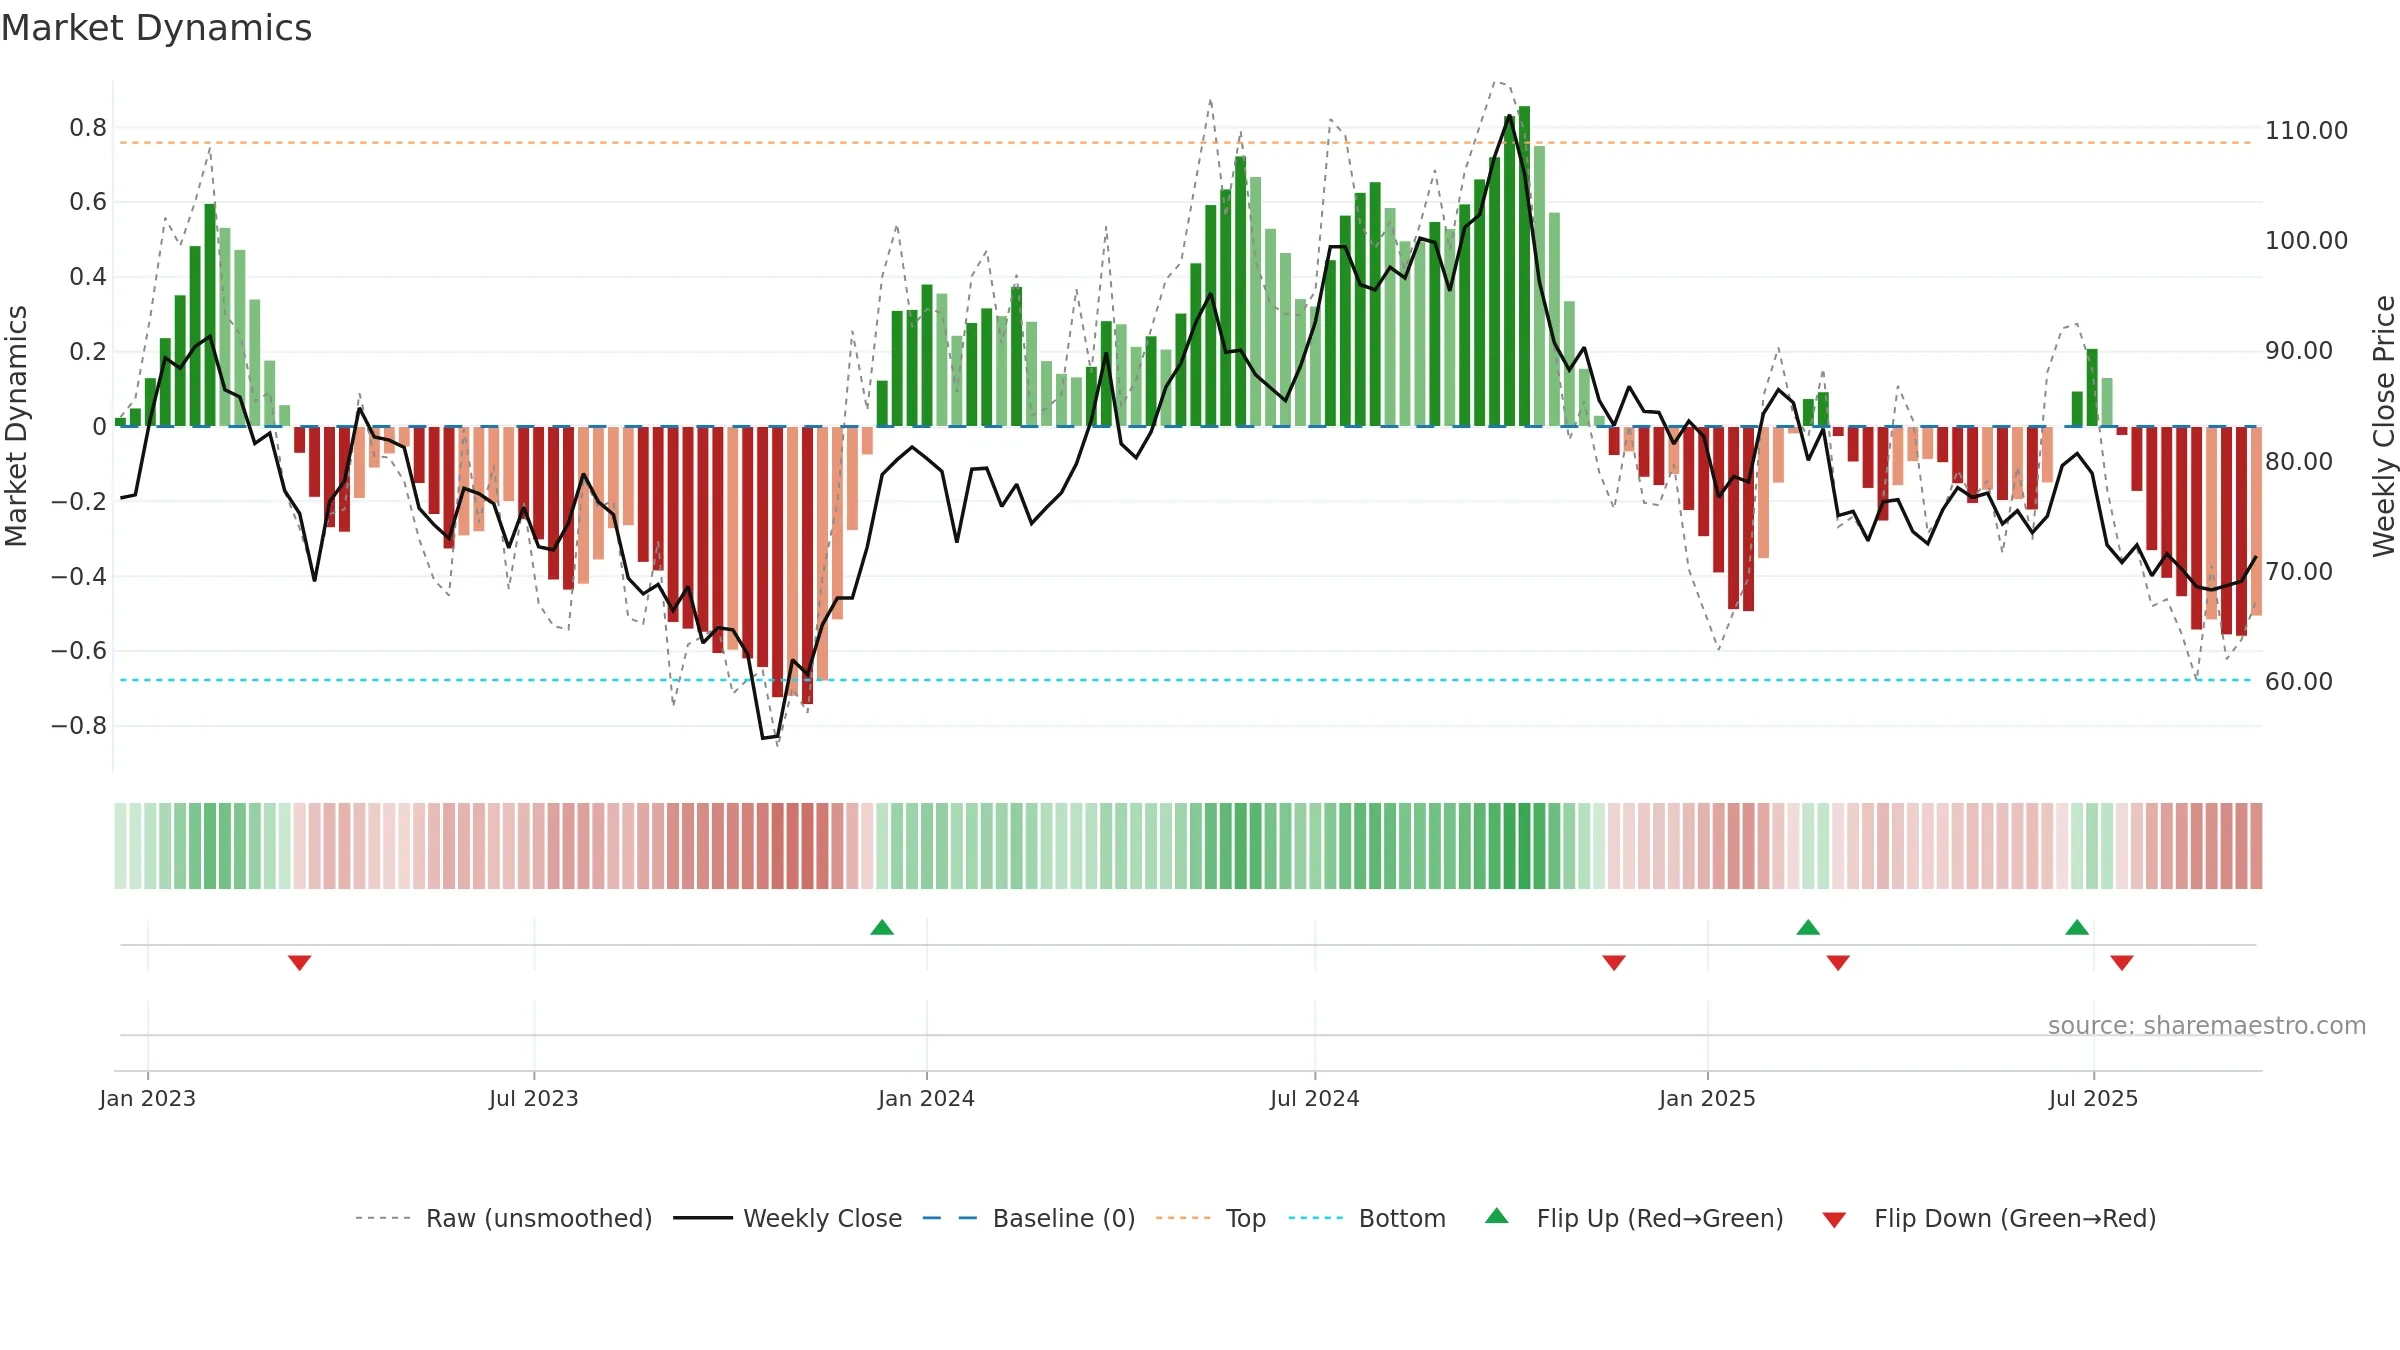Toggle the Flip Down (Green→Red) legend entry
Screen dimensions: 2400x1350
coord(1988,1218)
